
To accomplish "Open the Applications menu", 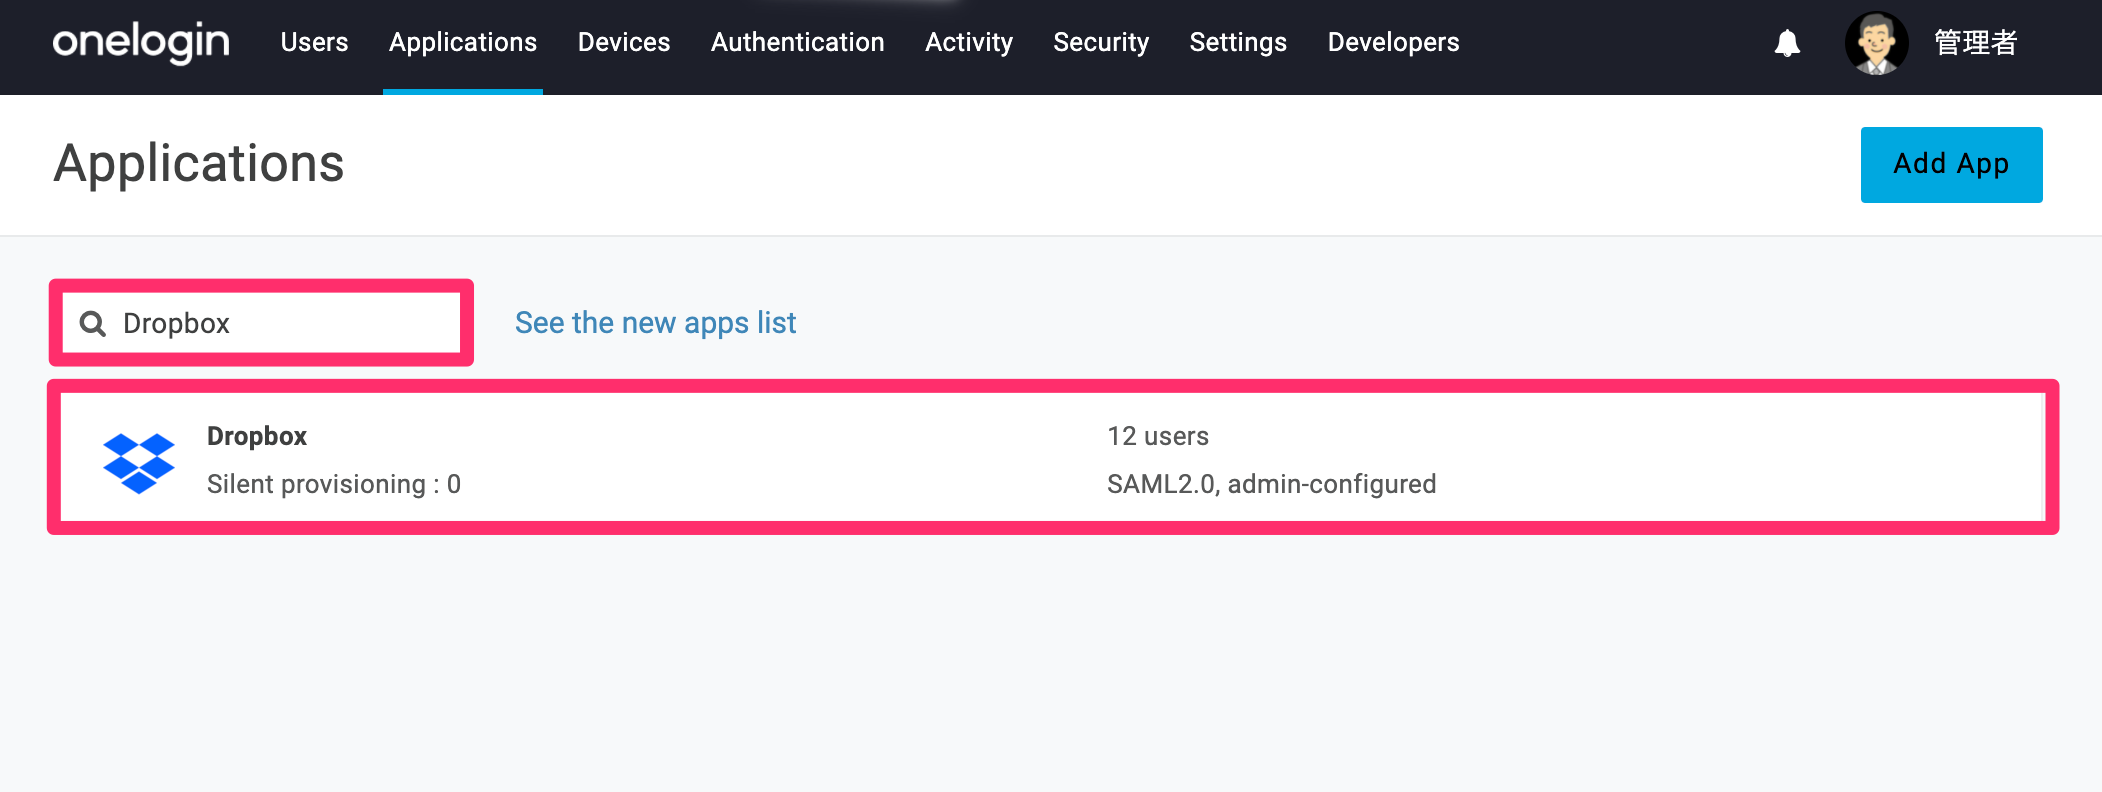I will pyautogui.click(x=463, y=42).
